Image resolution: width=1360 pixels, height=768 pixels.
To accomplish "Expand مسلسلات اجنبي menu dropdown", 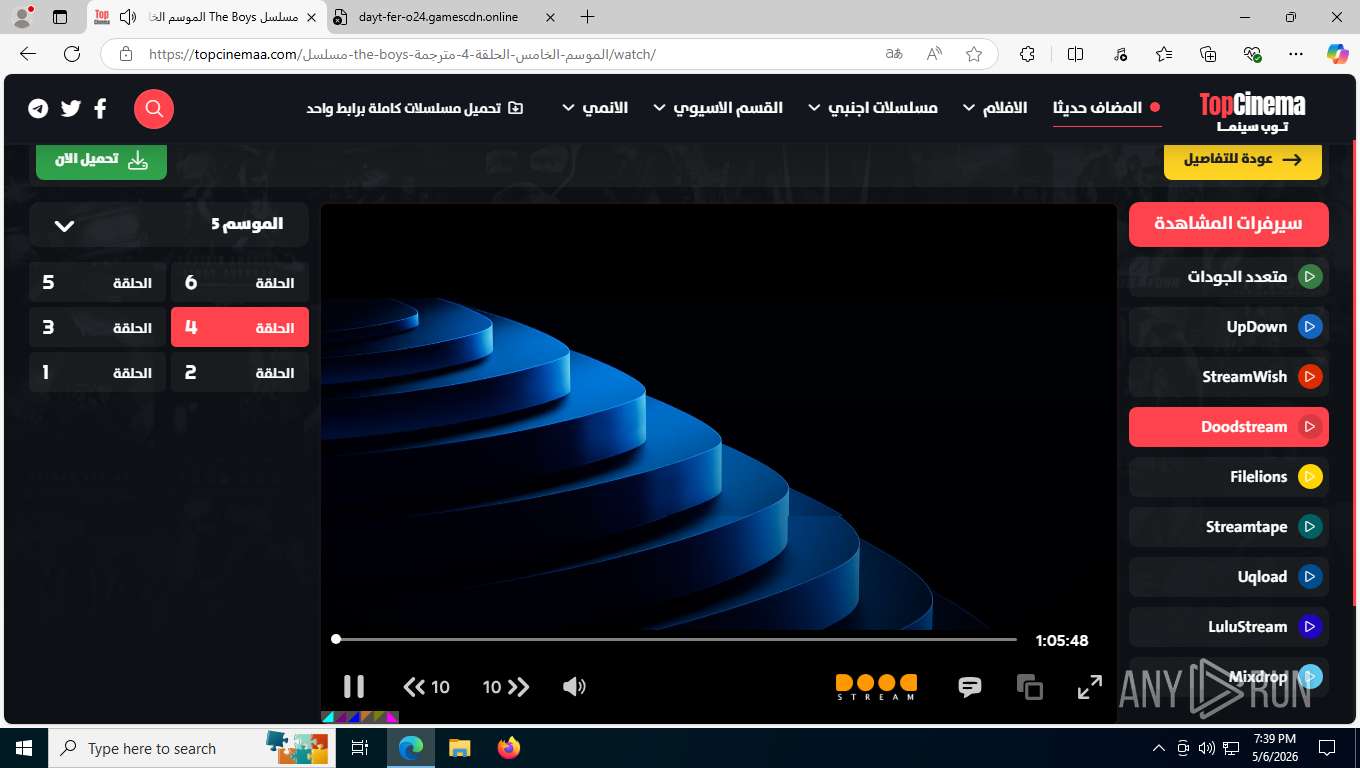I will [x=873, y=108].
